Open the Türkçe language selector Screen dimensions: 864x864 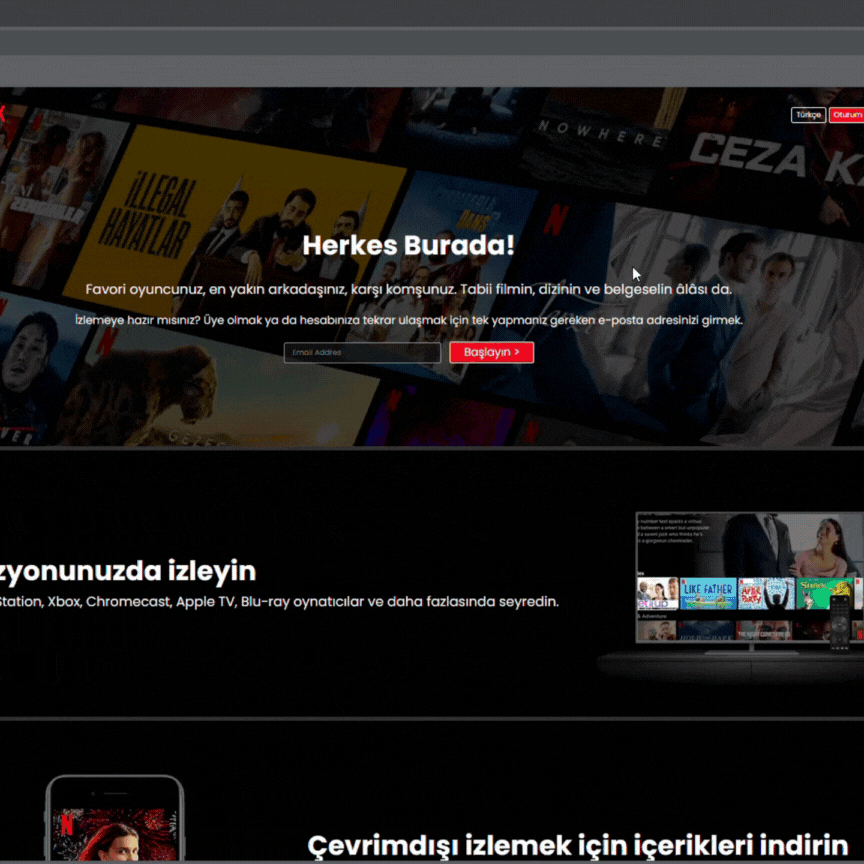click(808, 115)
